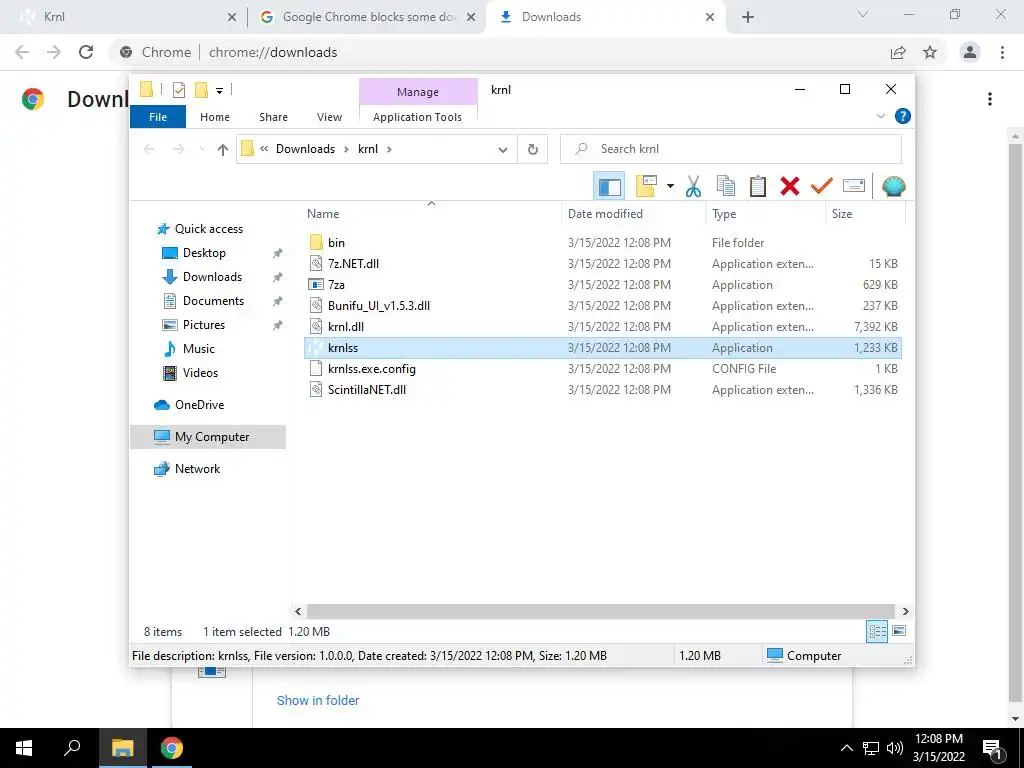Click Show in folder link in Chrome
Screen dimensions: 1024x768
click(318, 701)
